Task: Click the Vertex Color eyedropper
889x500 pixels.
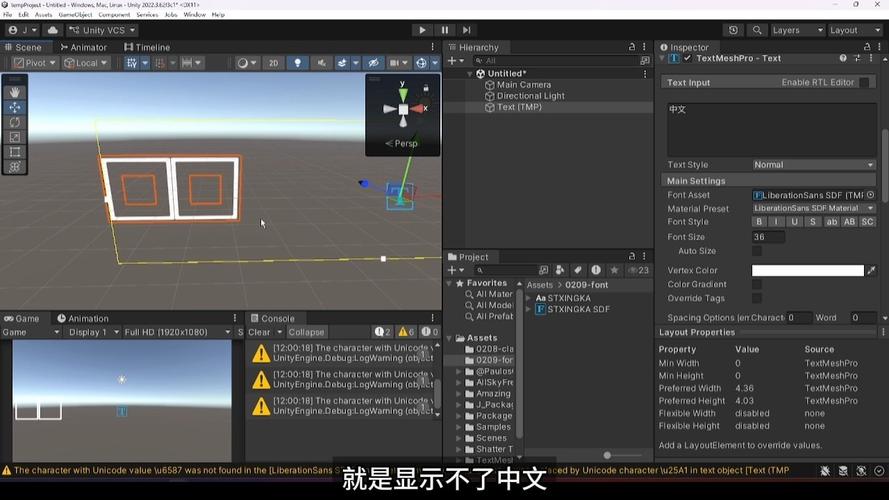Action: (x=871, y=270)
